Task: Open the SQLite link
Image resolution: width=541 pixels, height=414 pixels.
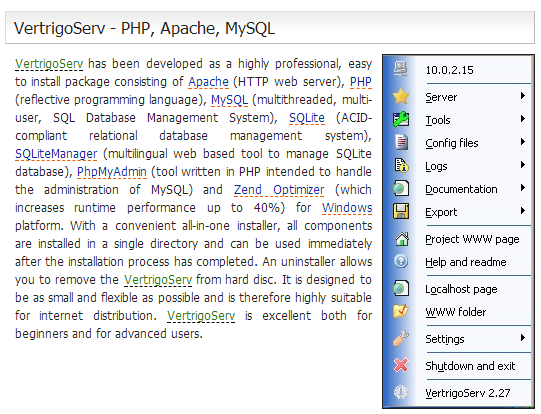Action: (307, 118)
